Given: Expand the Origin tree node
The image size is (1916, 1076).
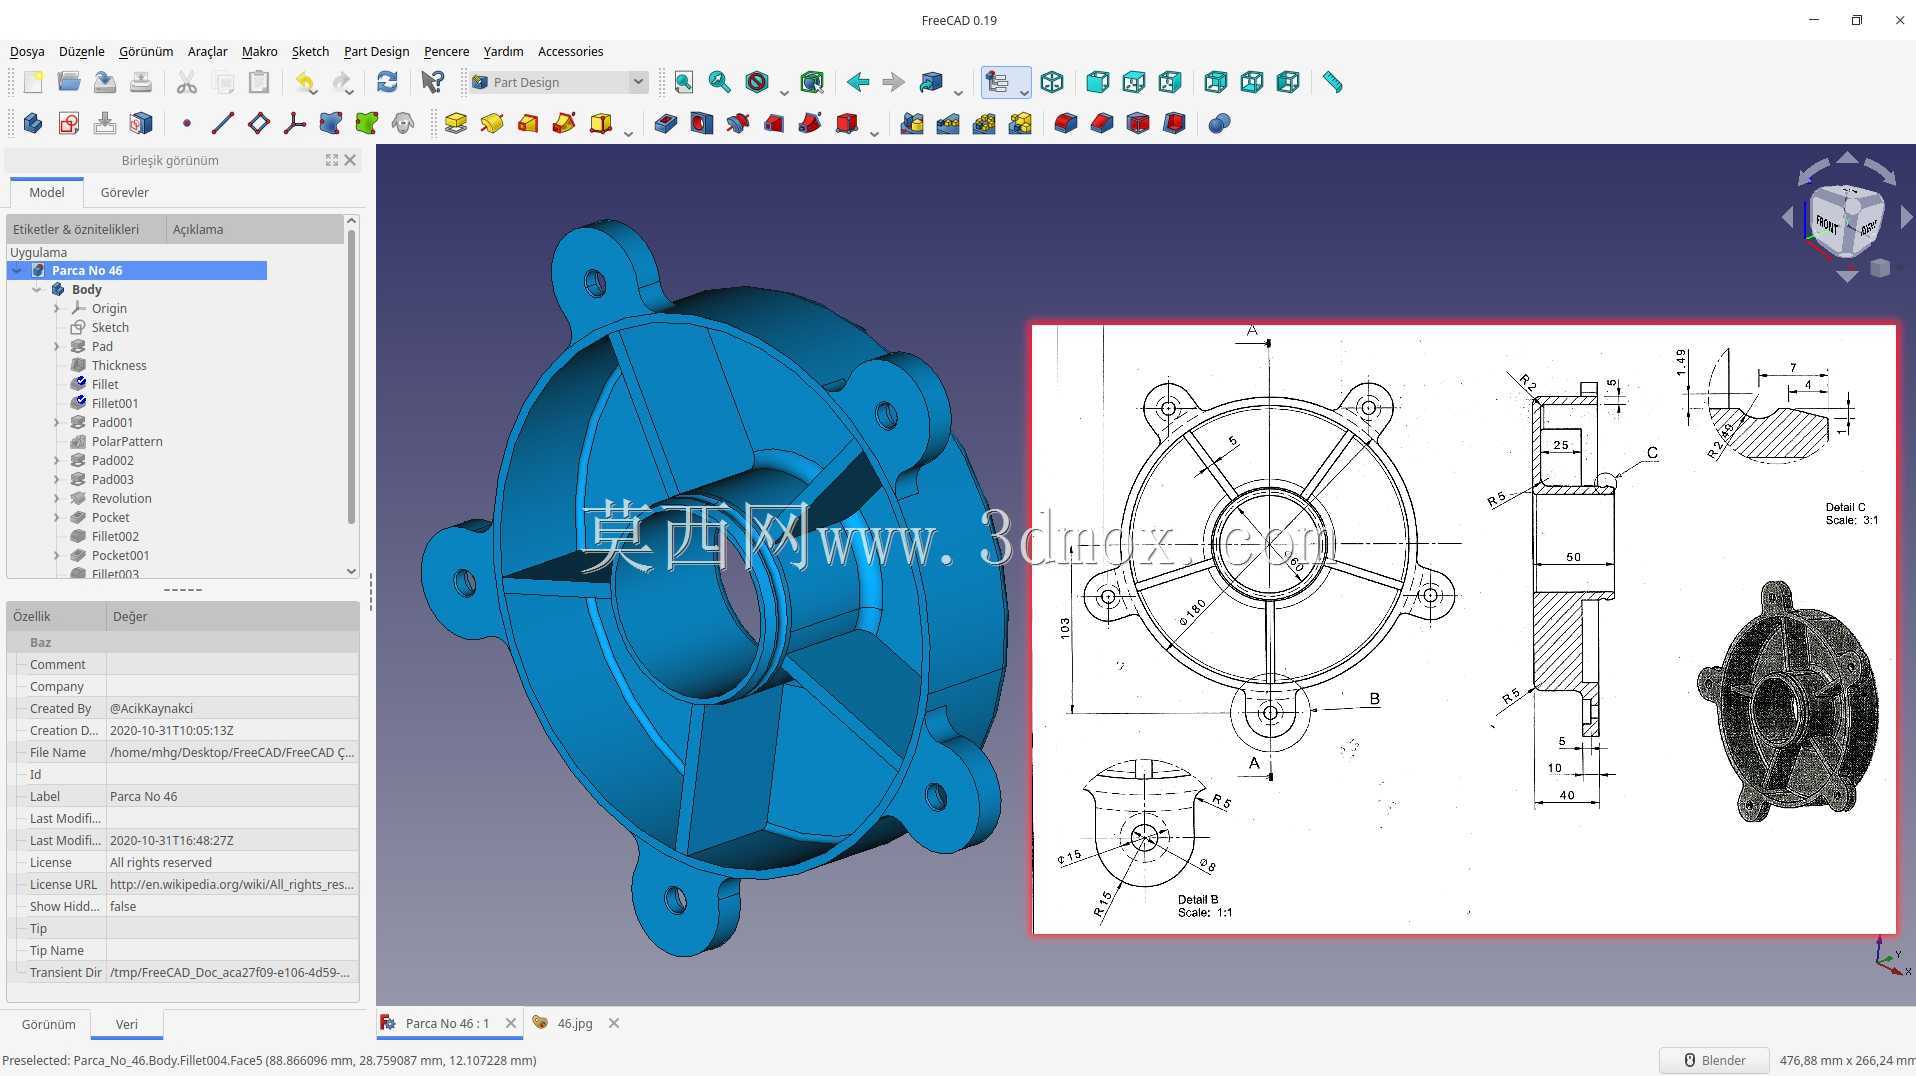Looking at the screenshot, I should point(57,308).
